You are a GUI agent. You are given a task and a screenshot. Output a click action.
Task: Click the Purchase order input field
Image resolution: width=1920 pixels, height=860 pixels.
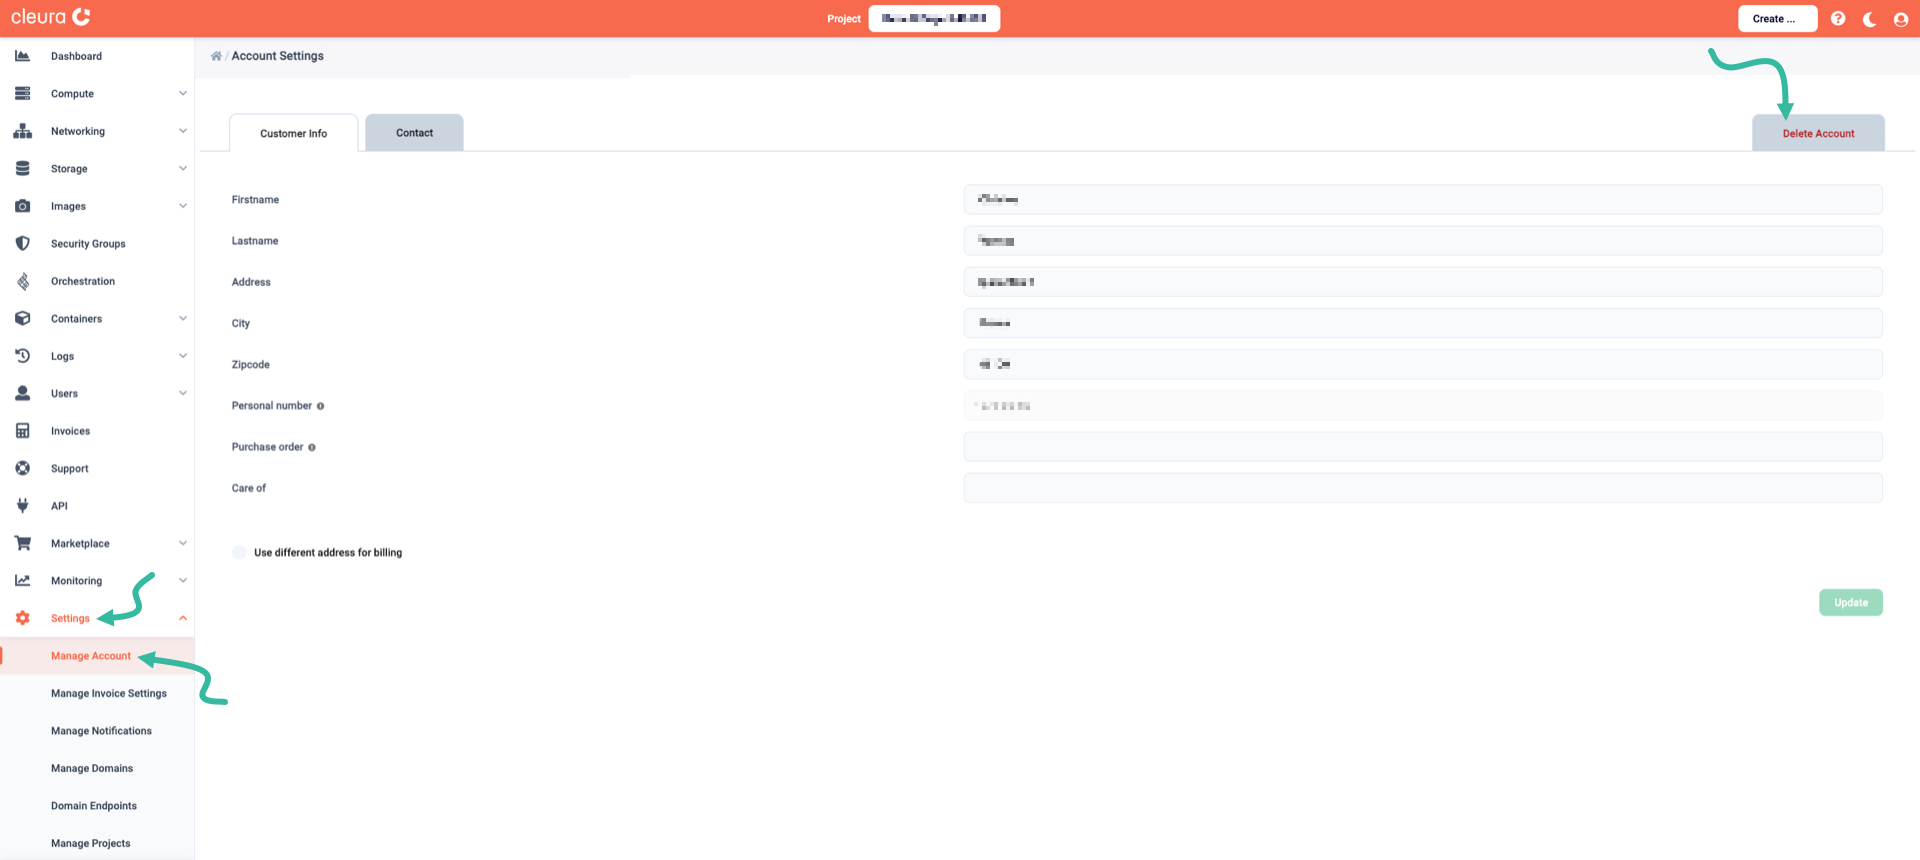click(x=1423, y=447)
